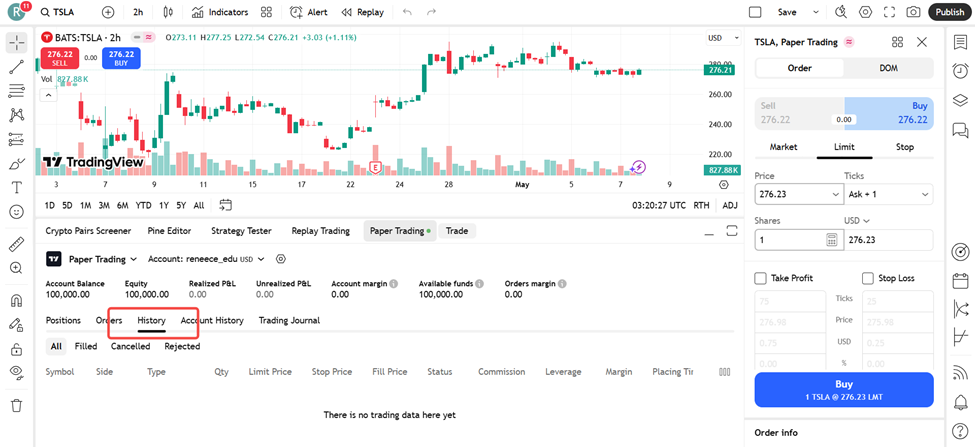975x447 pixels.
Task: Toggle the ADJ adjustment setting
Action: [x=730, y=205]
